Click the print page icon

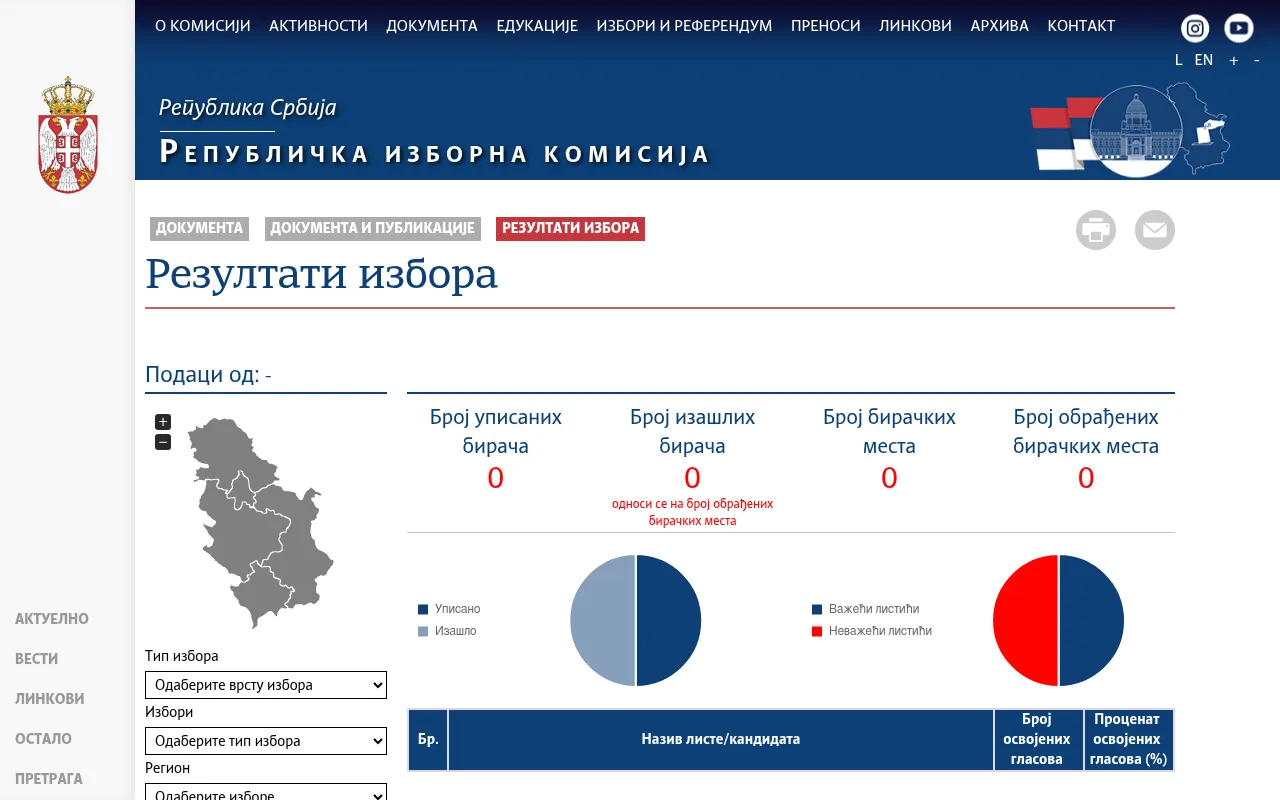(1096, 230)
